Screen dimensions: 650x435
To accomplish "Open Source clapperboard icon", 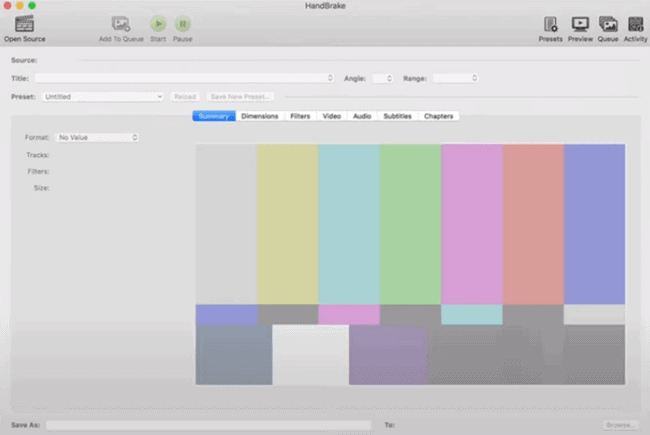I will (x=24, y=24).
